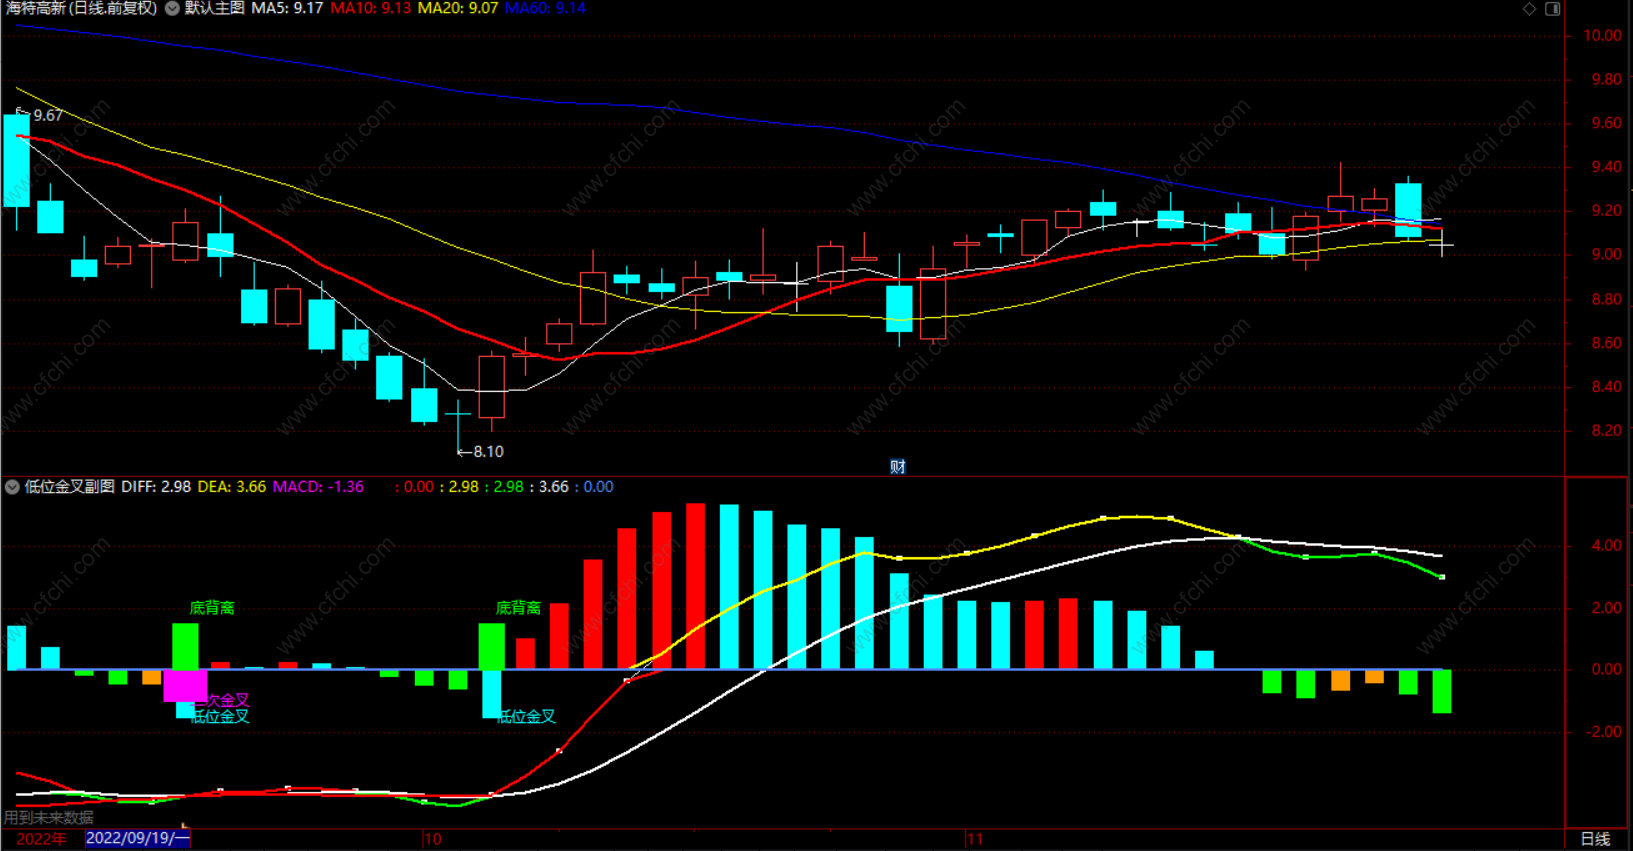The height and width of the screenshot is (851, 1633).
Task: Click the stock title 海特高新(日线,前复权)
Action: pos(82,8)
